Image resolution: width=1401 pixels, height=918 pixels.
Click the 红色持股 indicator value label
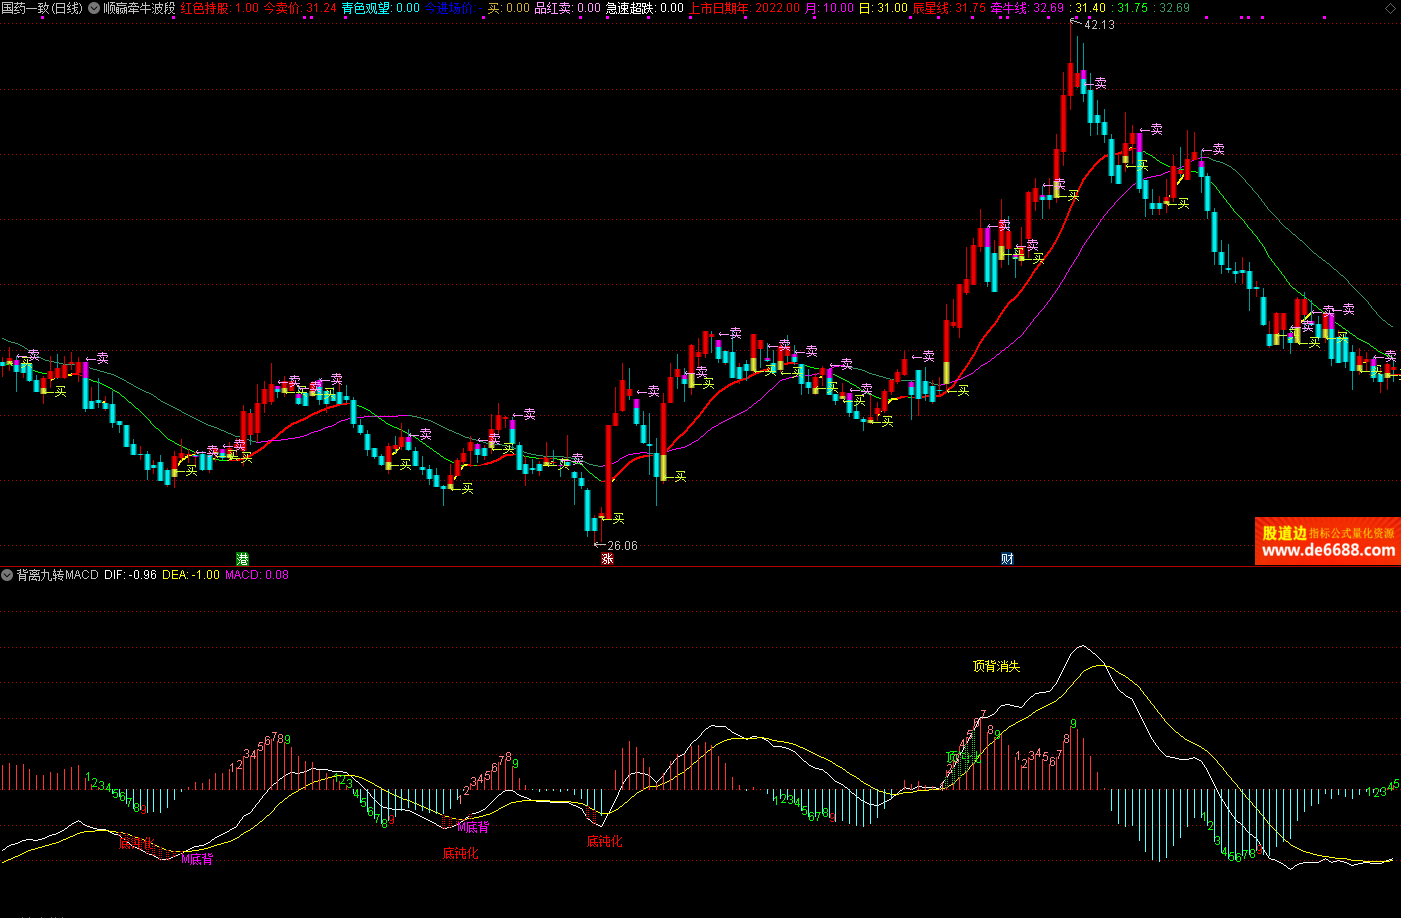218,8
